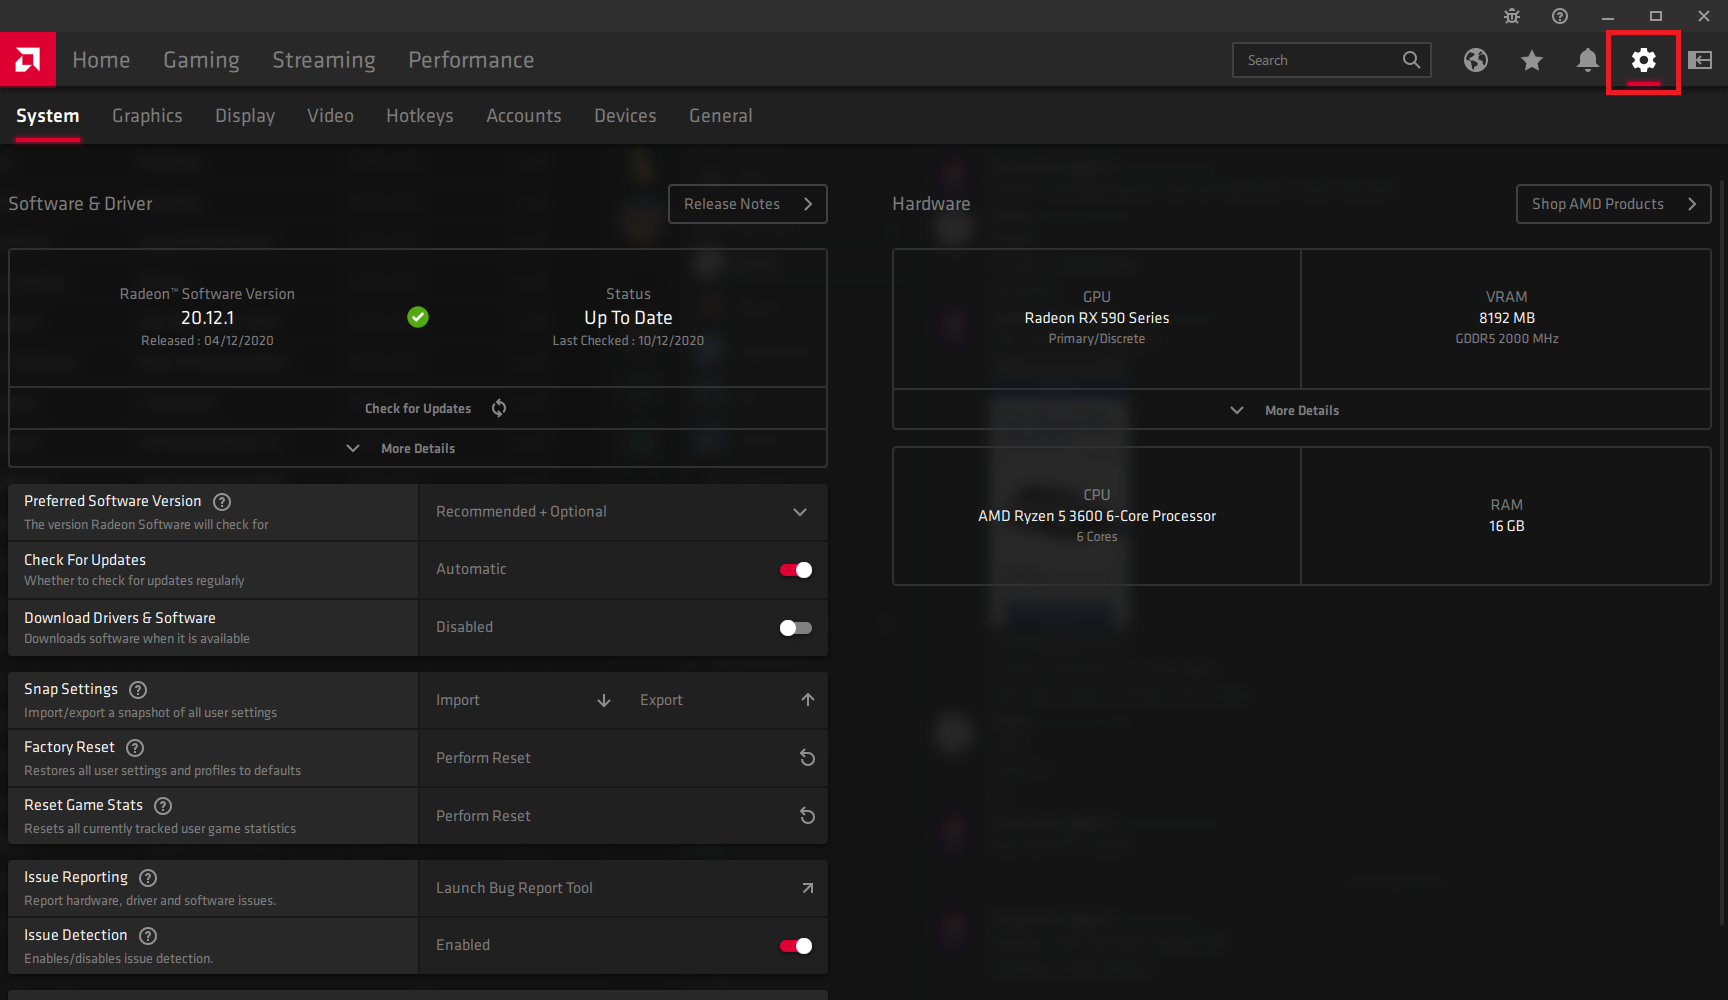Click the AMD logo icon

click(x=28, y=60)
